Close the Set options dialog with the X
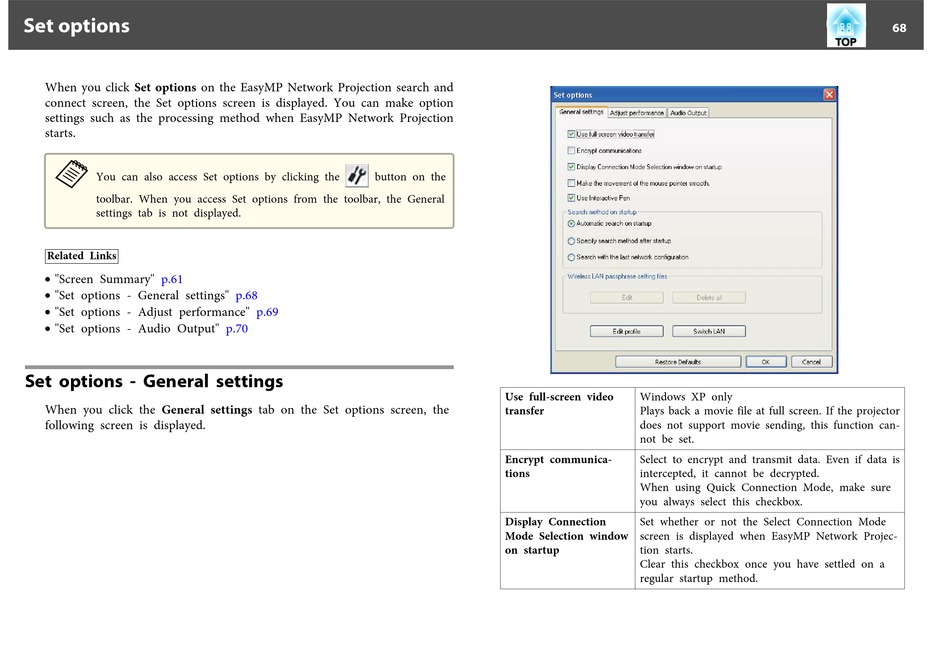950x660 pixels. (x=829, y=95)
